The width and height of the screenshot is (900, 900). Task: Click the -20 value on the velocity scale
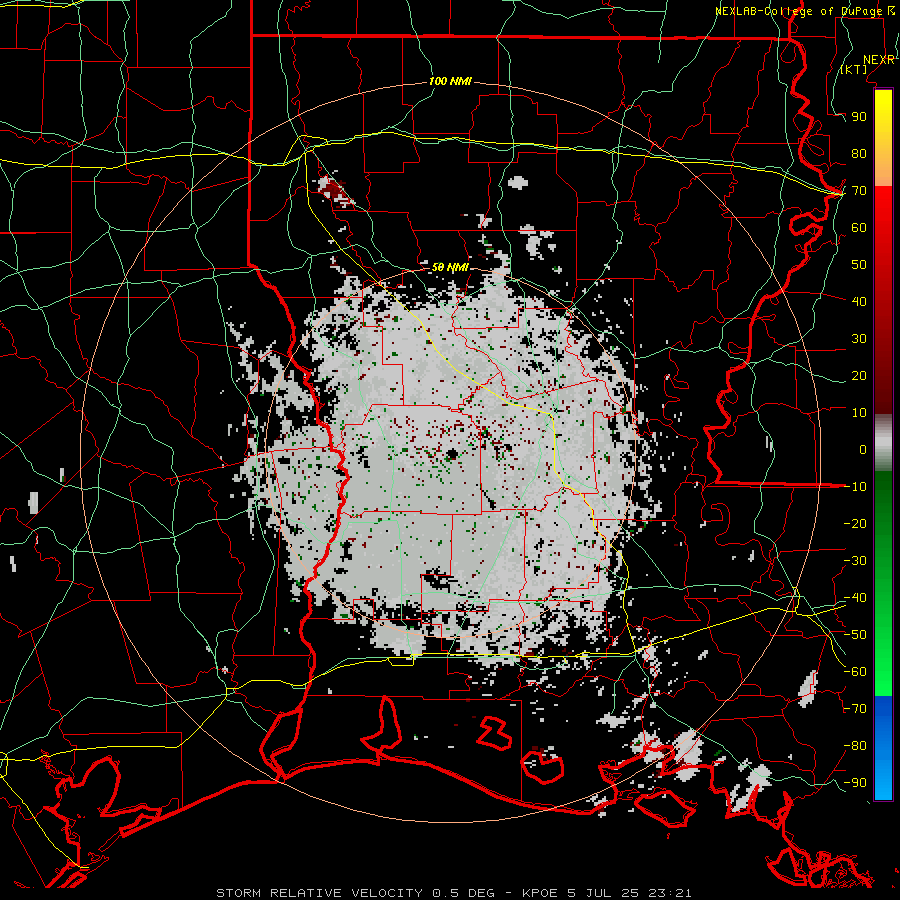(855, 523)
